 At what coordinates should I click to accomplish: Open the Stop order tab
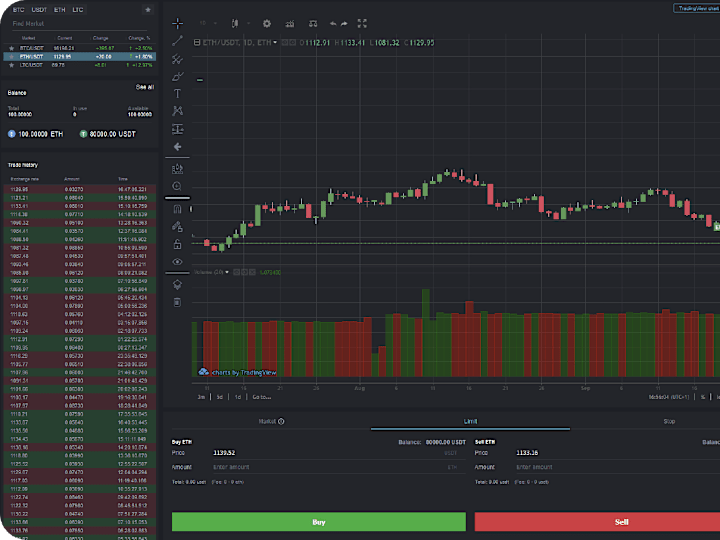669,421
